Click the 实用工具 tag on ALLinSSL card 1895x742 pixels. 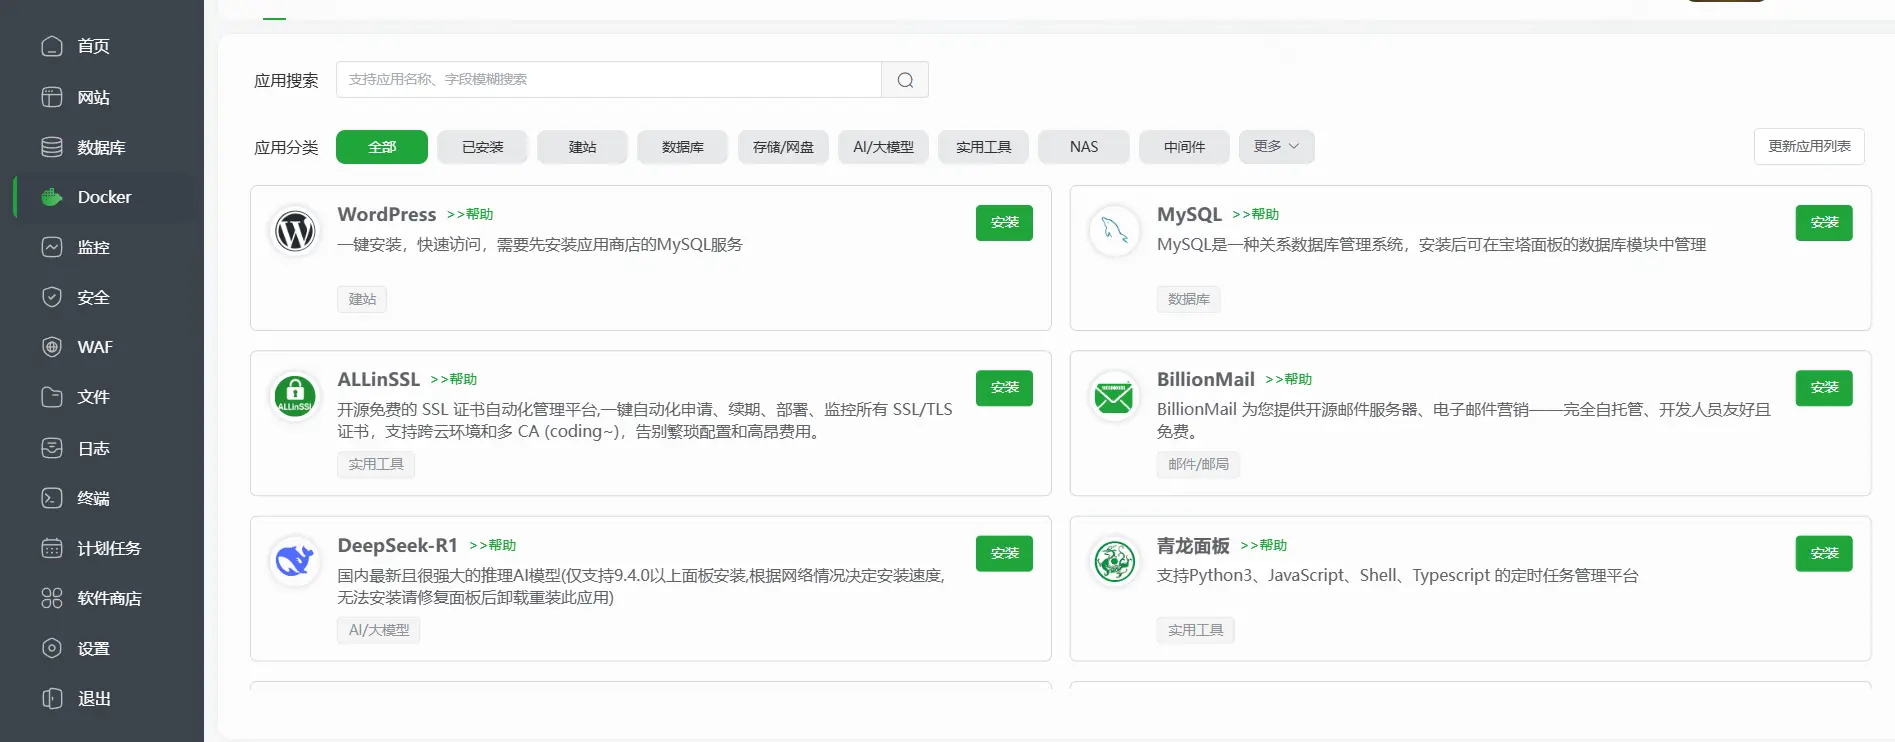pos(376,464)
